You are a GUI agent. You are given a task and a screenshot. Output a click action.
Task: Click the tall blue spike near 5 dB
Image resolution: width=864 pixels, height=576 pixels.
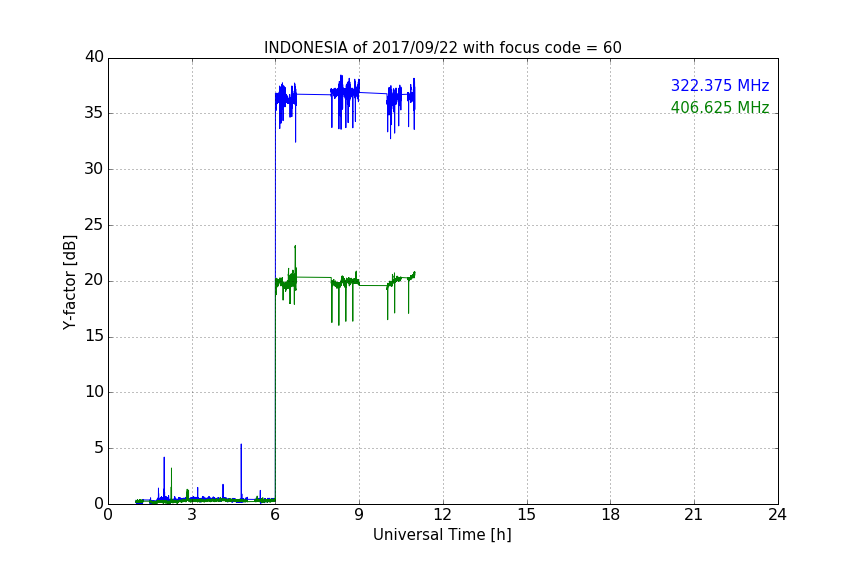[x=241, y=471]
